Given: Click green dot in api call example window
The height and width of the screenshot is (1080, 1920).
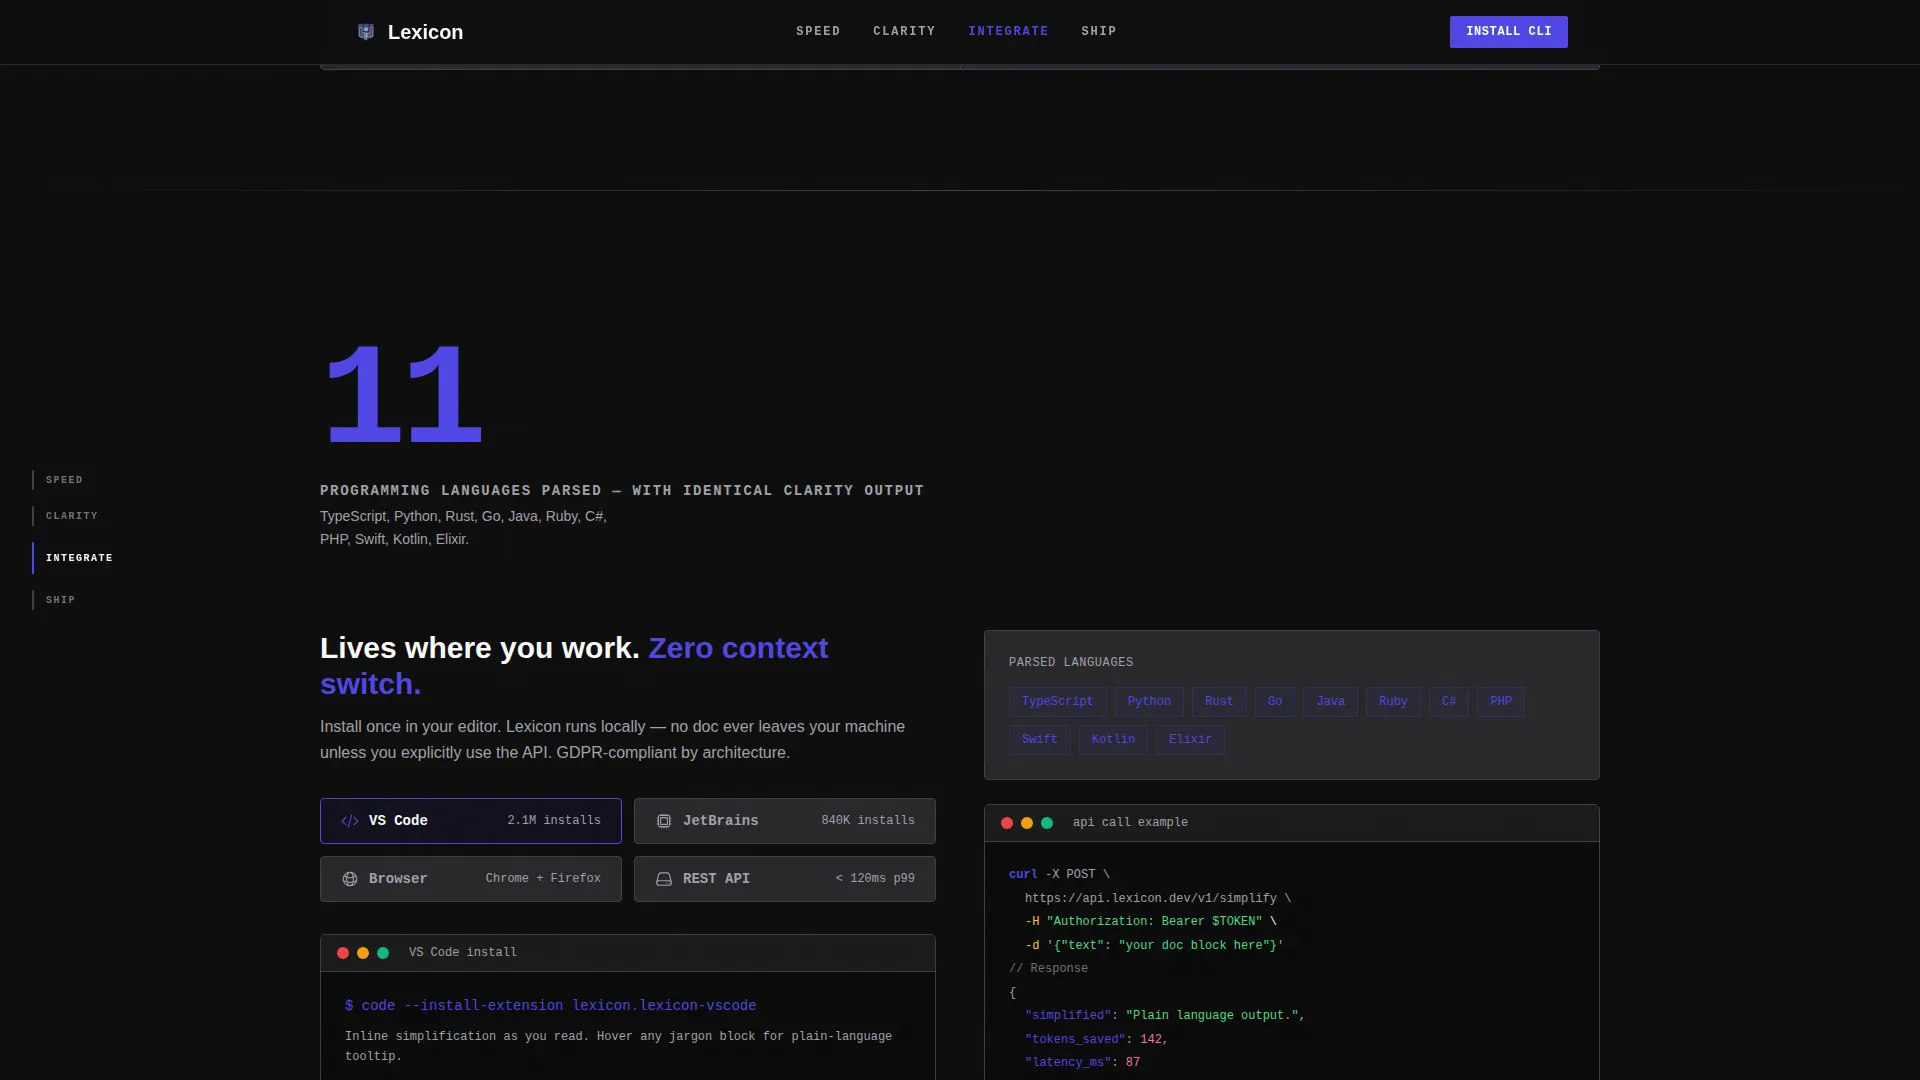Looking at the screenshot, I should 1047,823.
